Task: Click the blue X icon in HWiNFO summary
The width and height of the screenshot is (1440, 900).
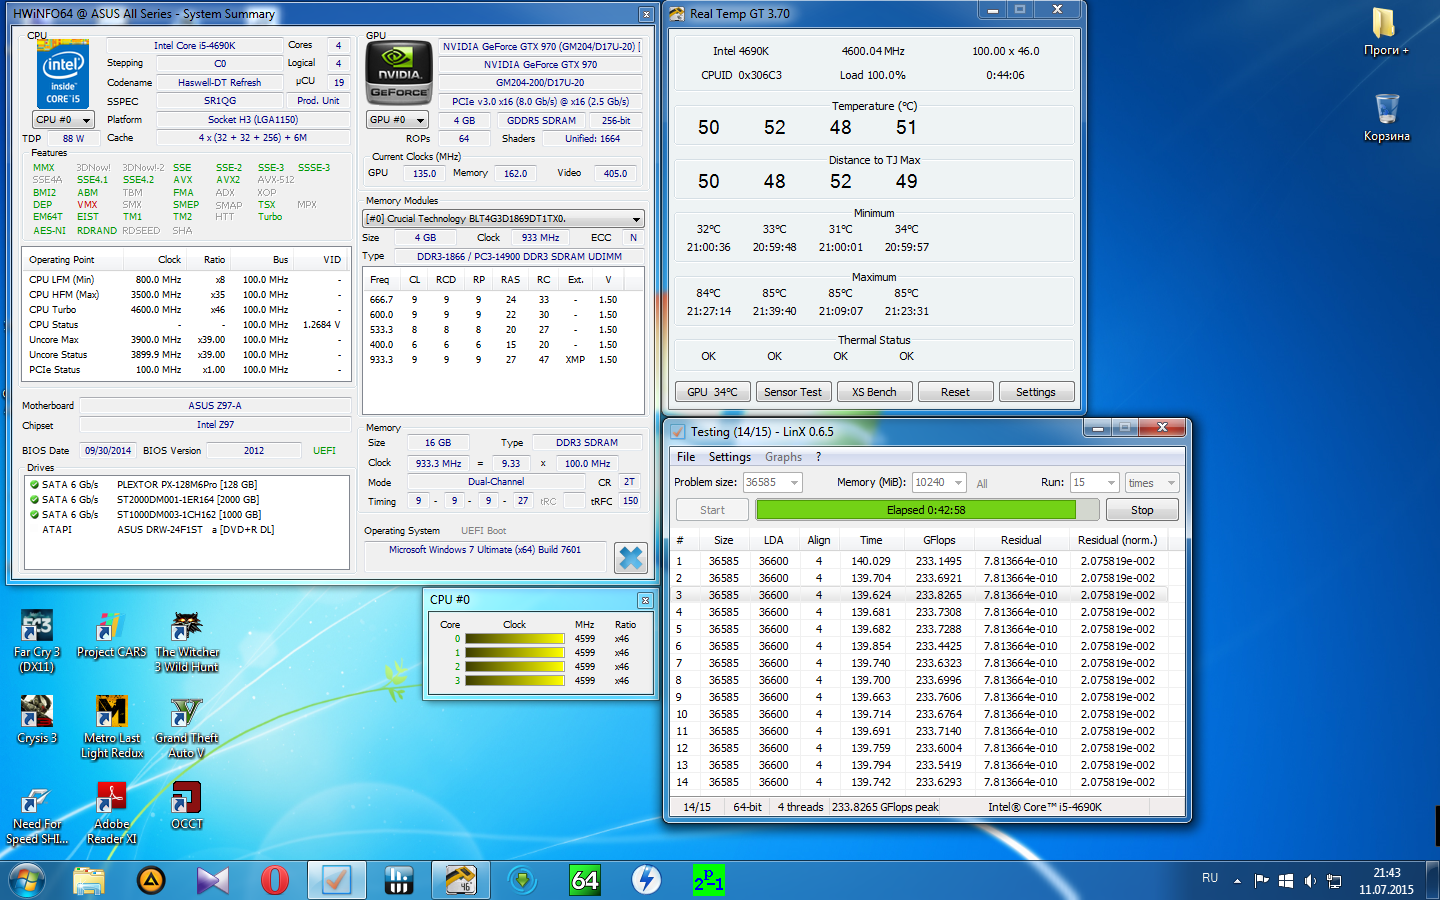Action: 631,558
